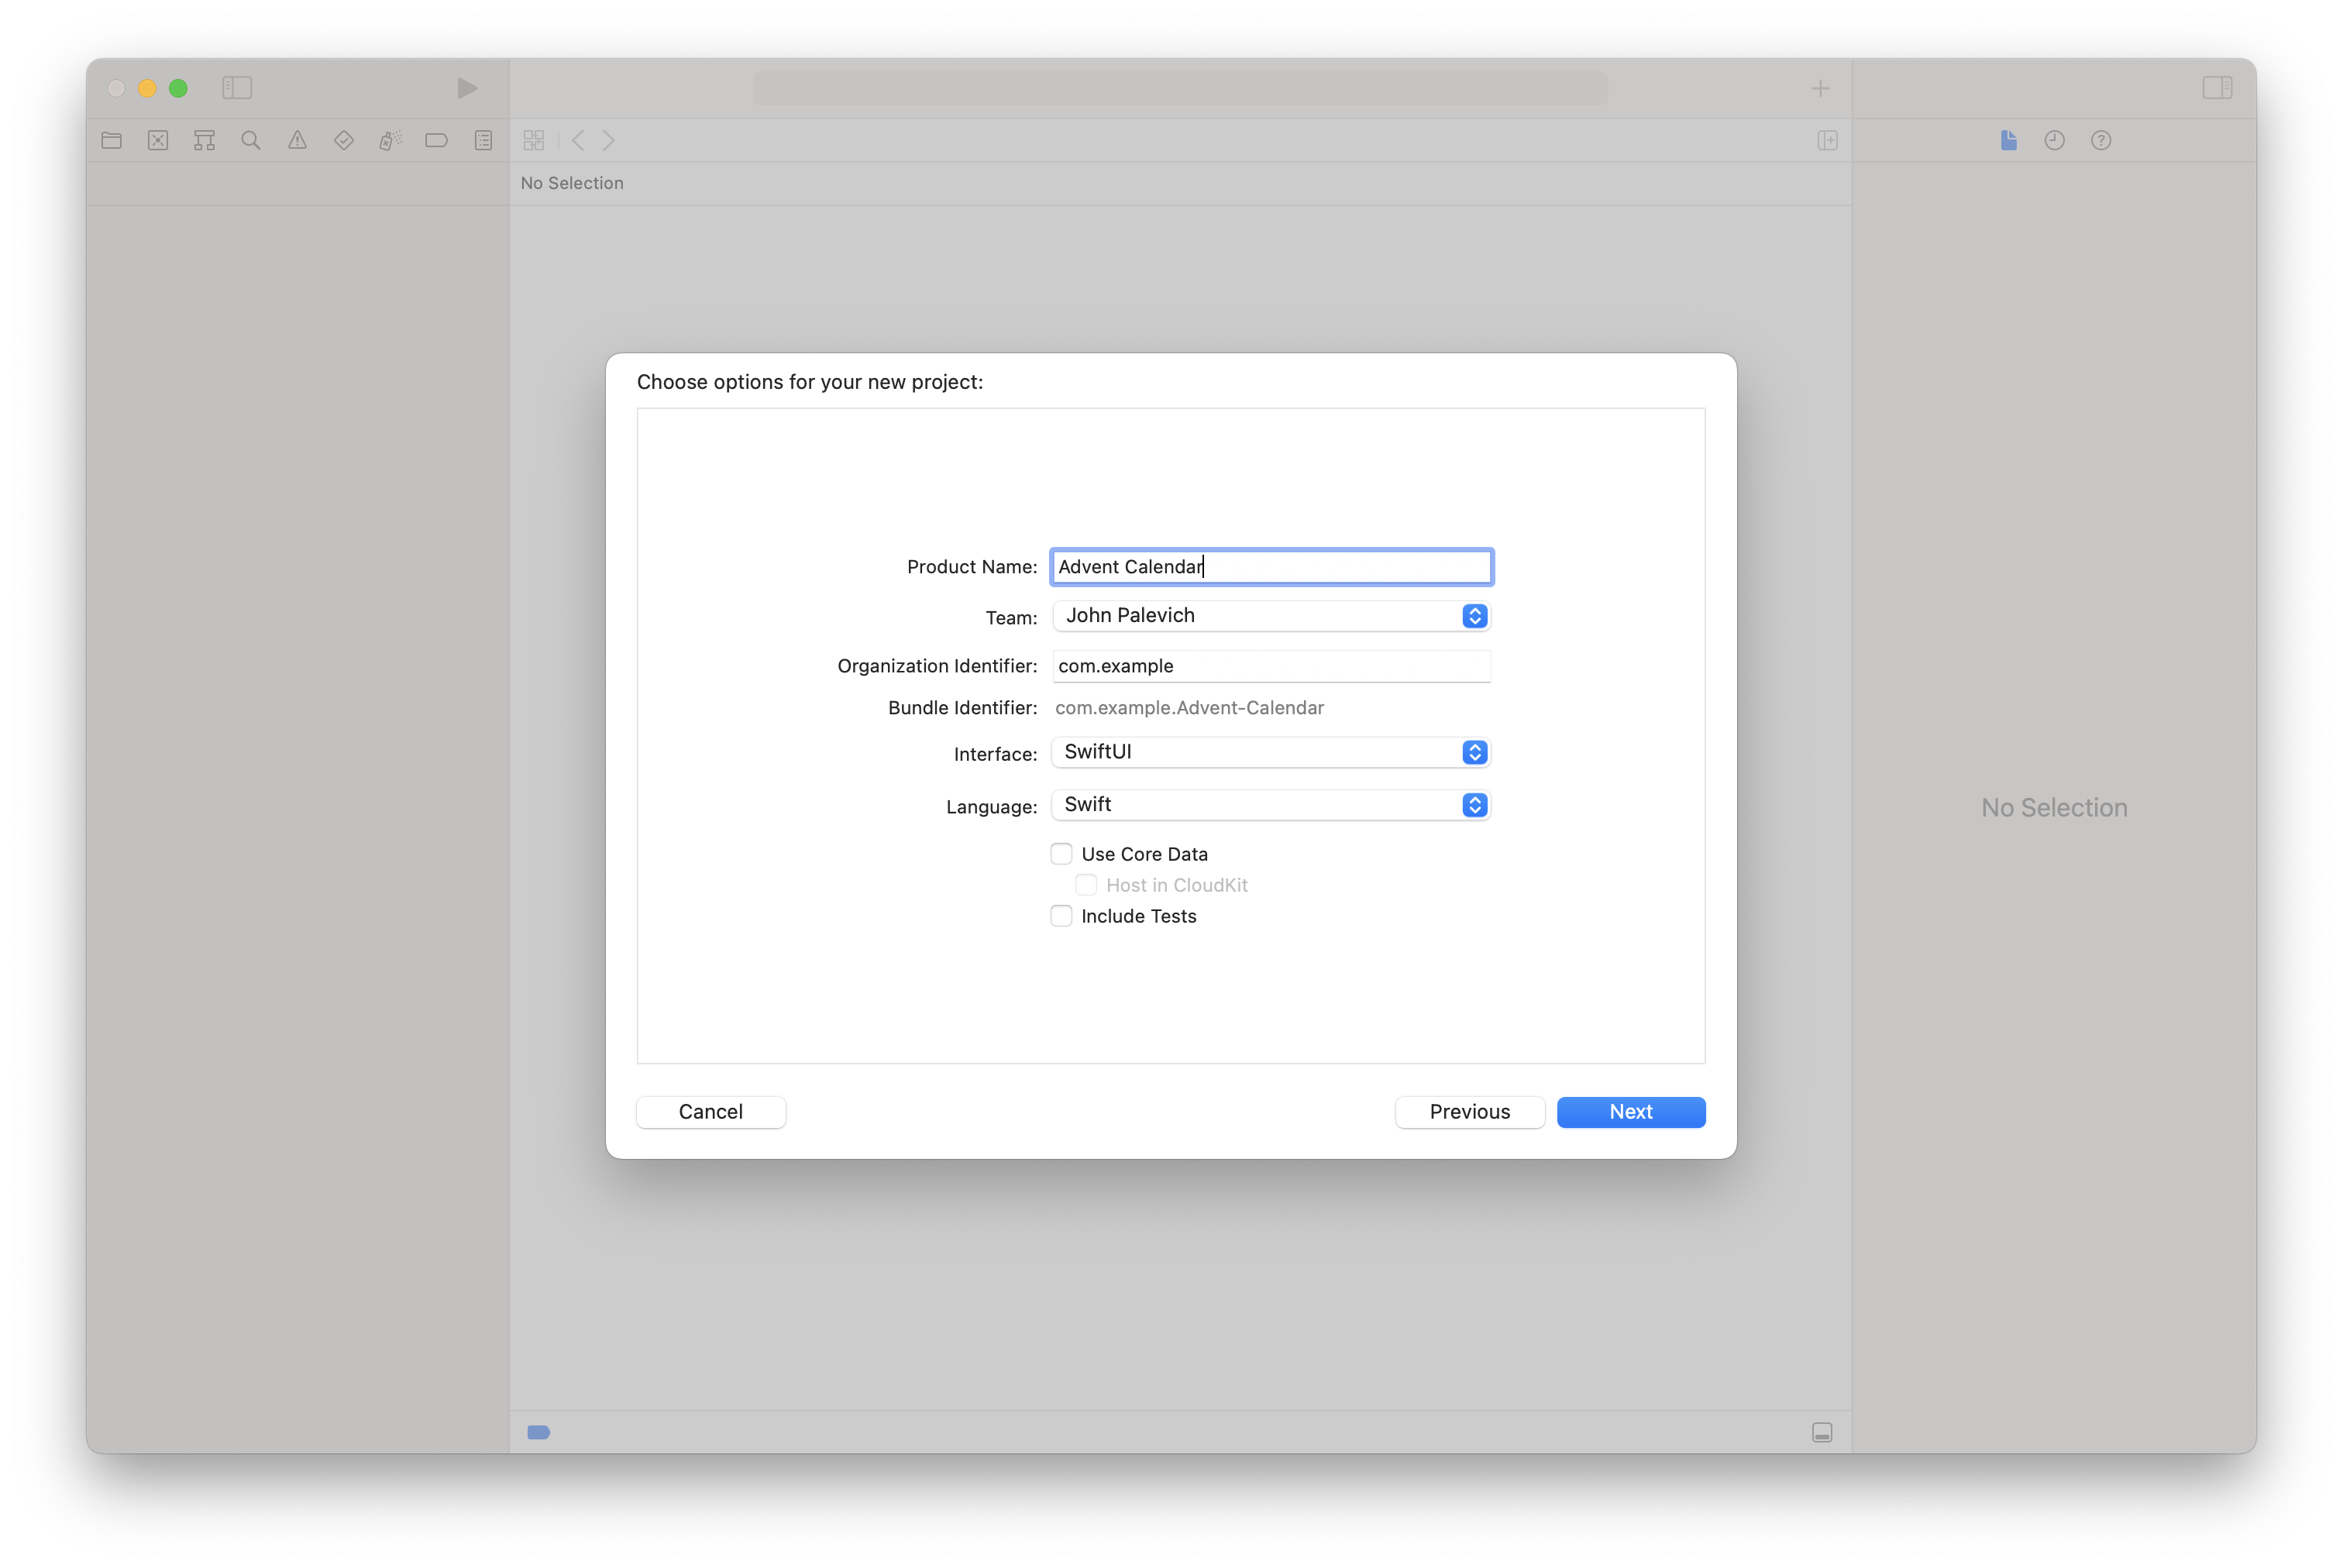Click the Cancel button to dismiss

710,1109
